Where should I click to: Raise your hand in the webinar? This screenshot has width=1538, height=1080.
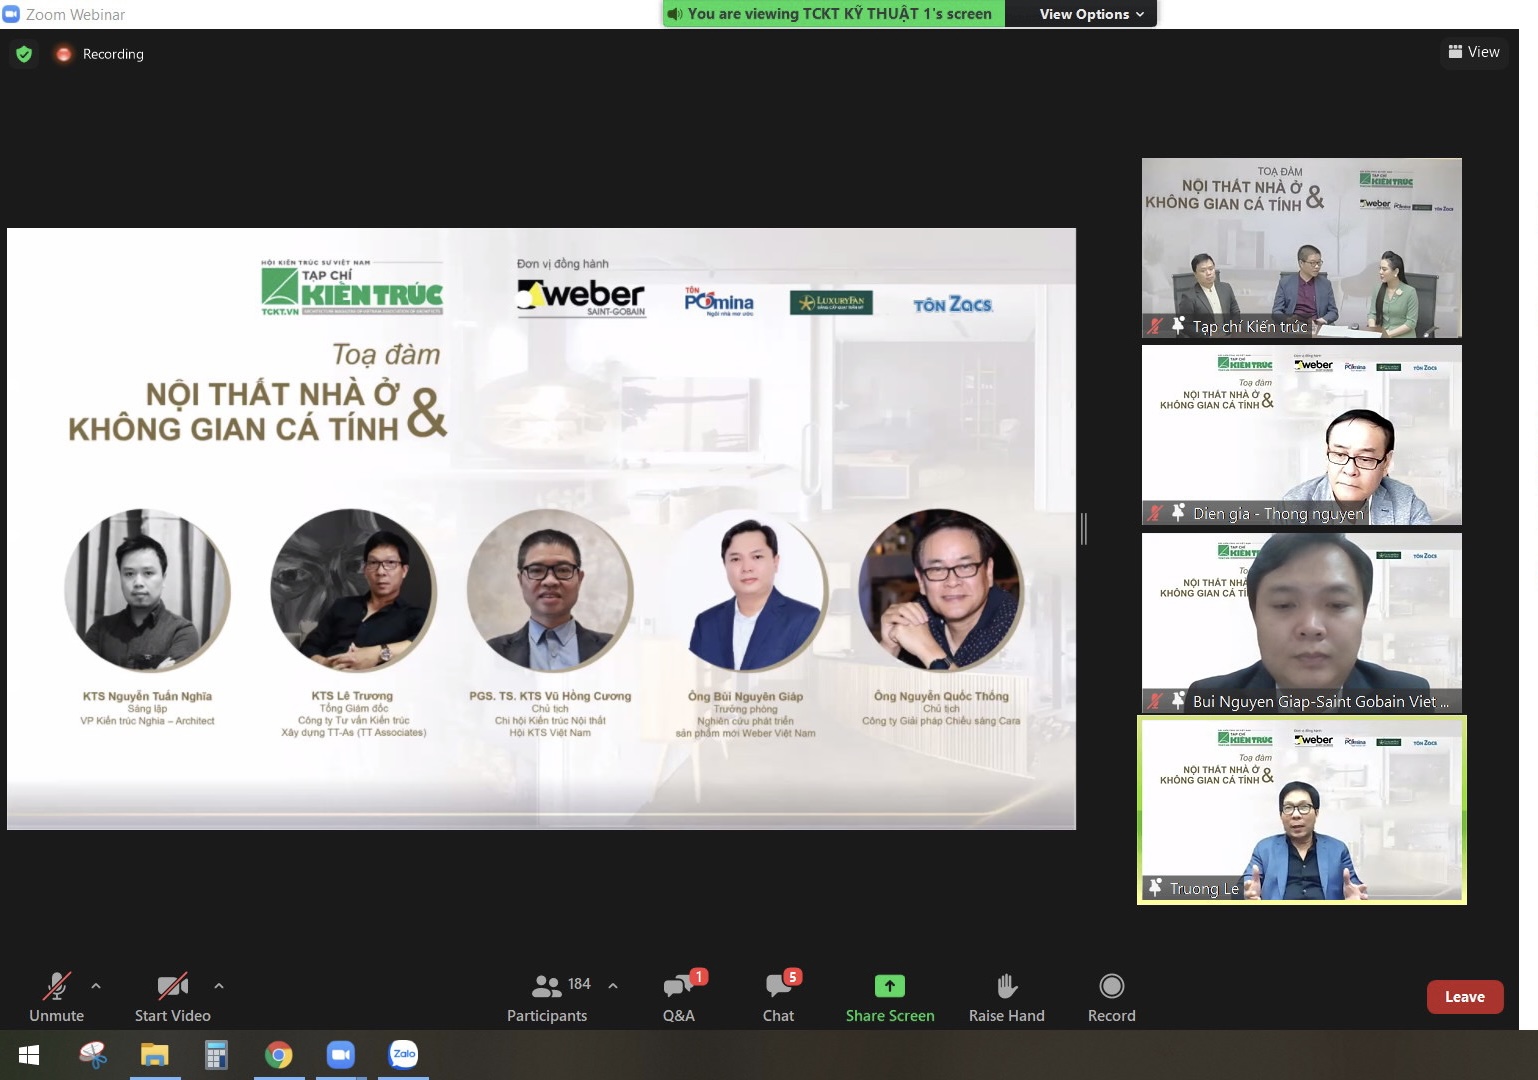tap(1006, 997)
